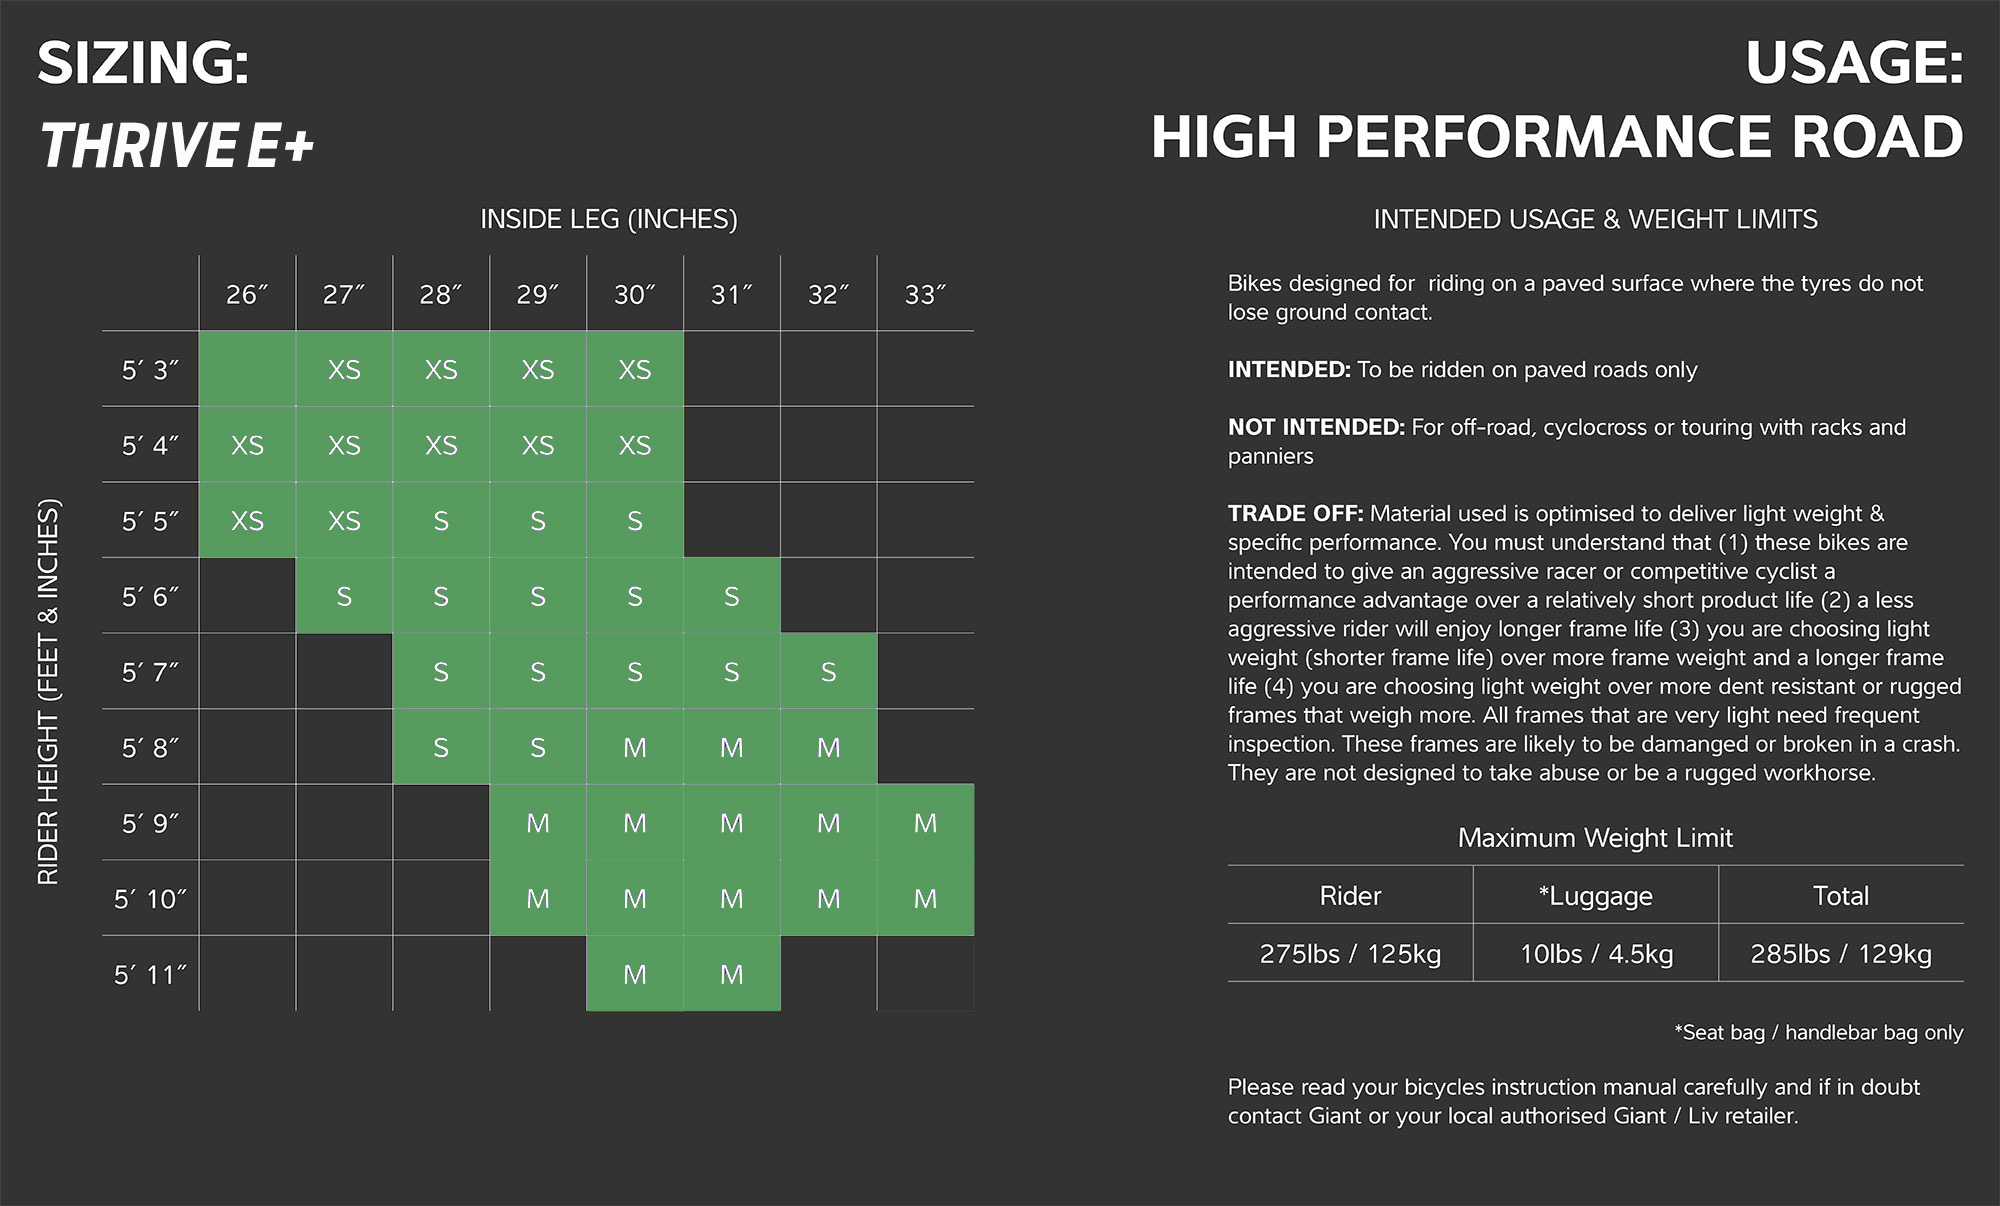
Task: Select the 5′ 11″ rider height row label
Action: (x=150, y=974)
